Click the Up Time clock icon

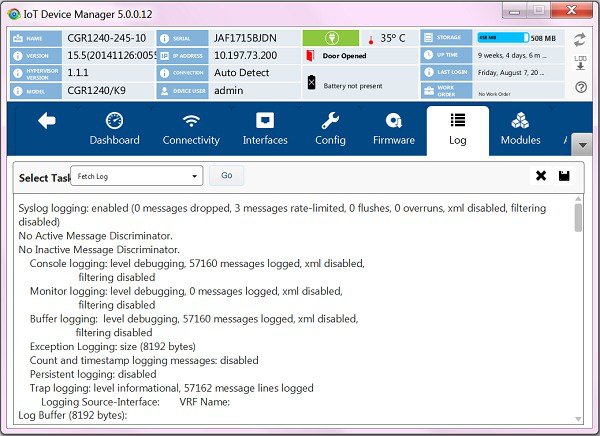point(429,55)
